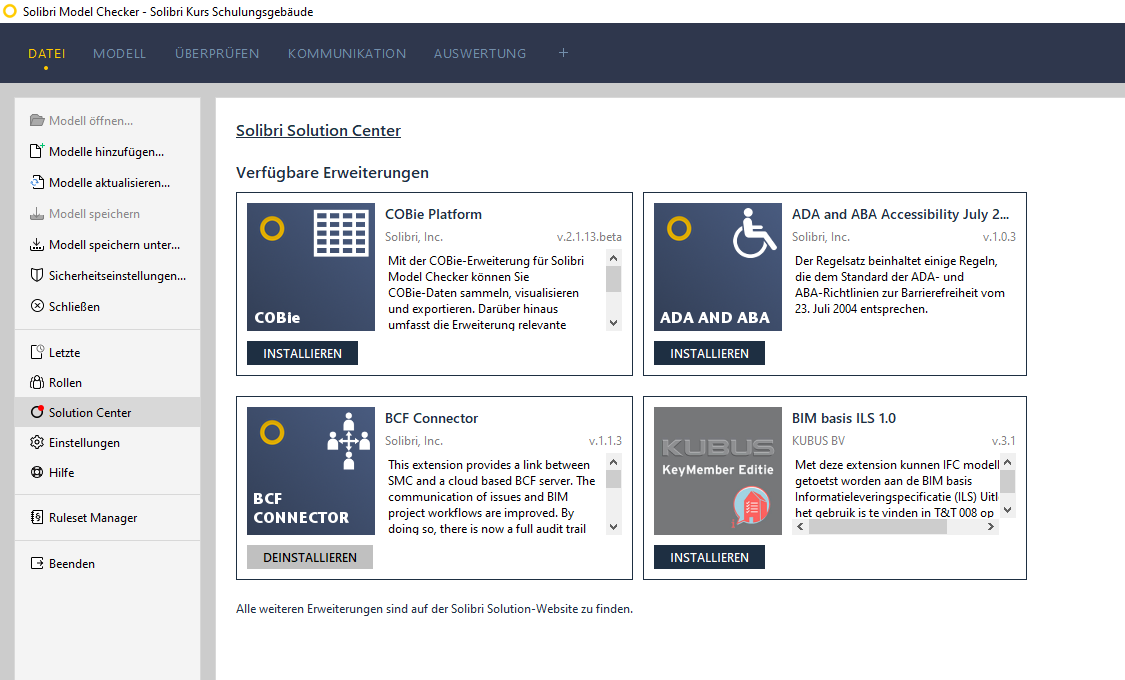Click the Modell speichern unter icon

pyautogui.click(x=37, y=245)
